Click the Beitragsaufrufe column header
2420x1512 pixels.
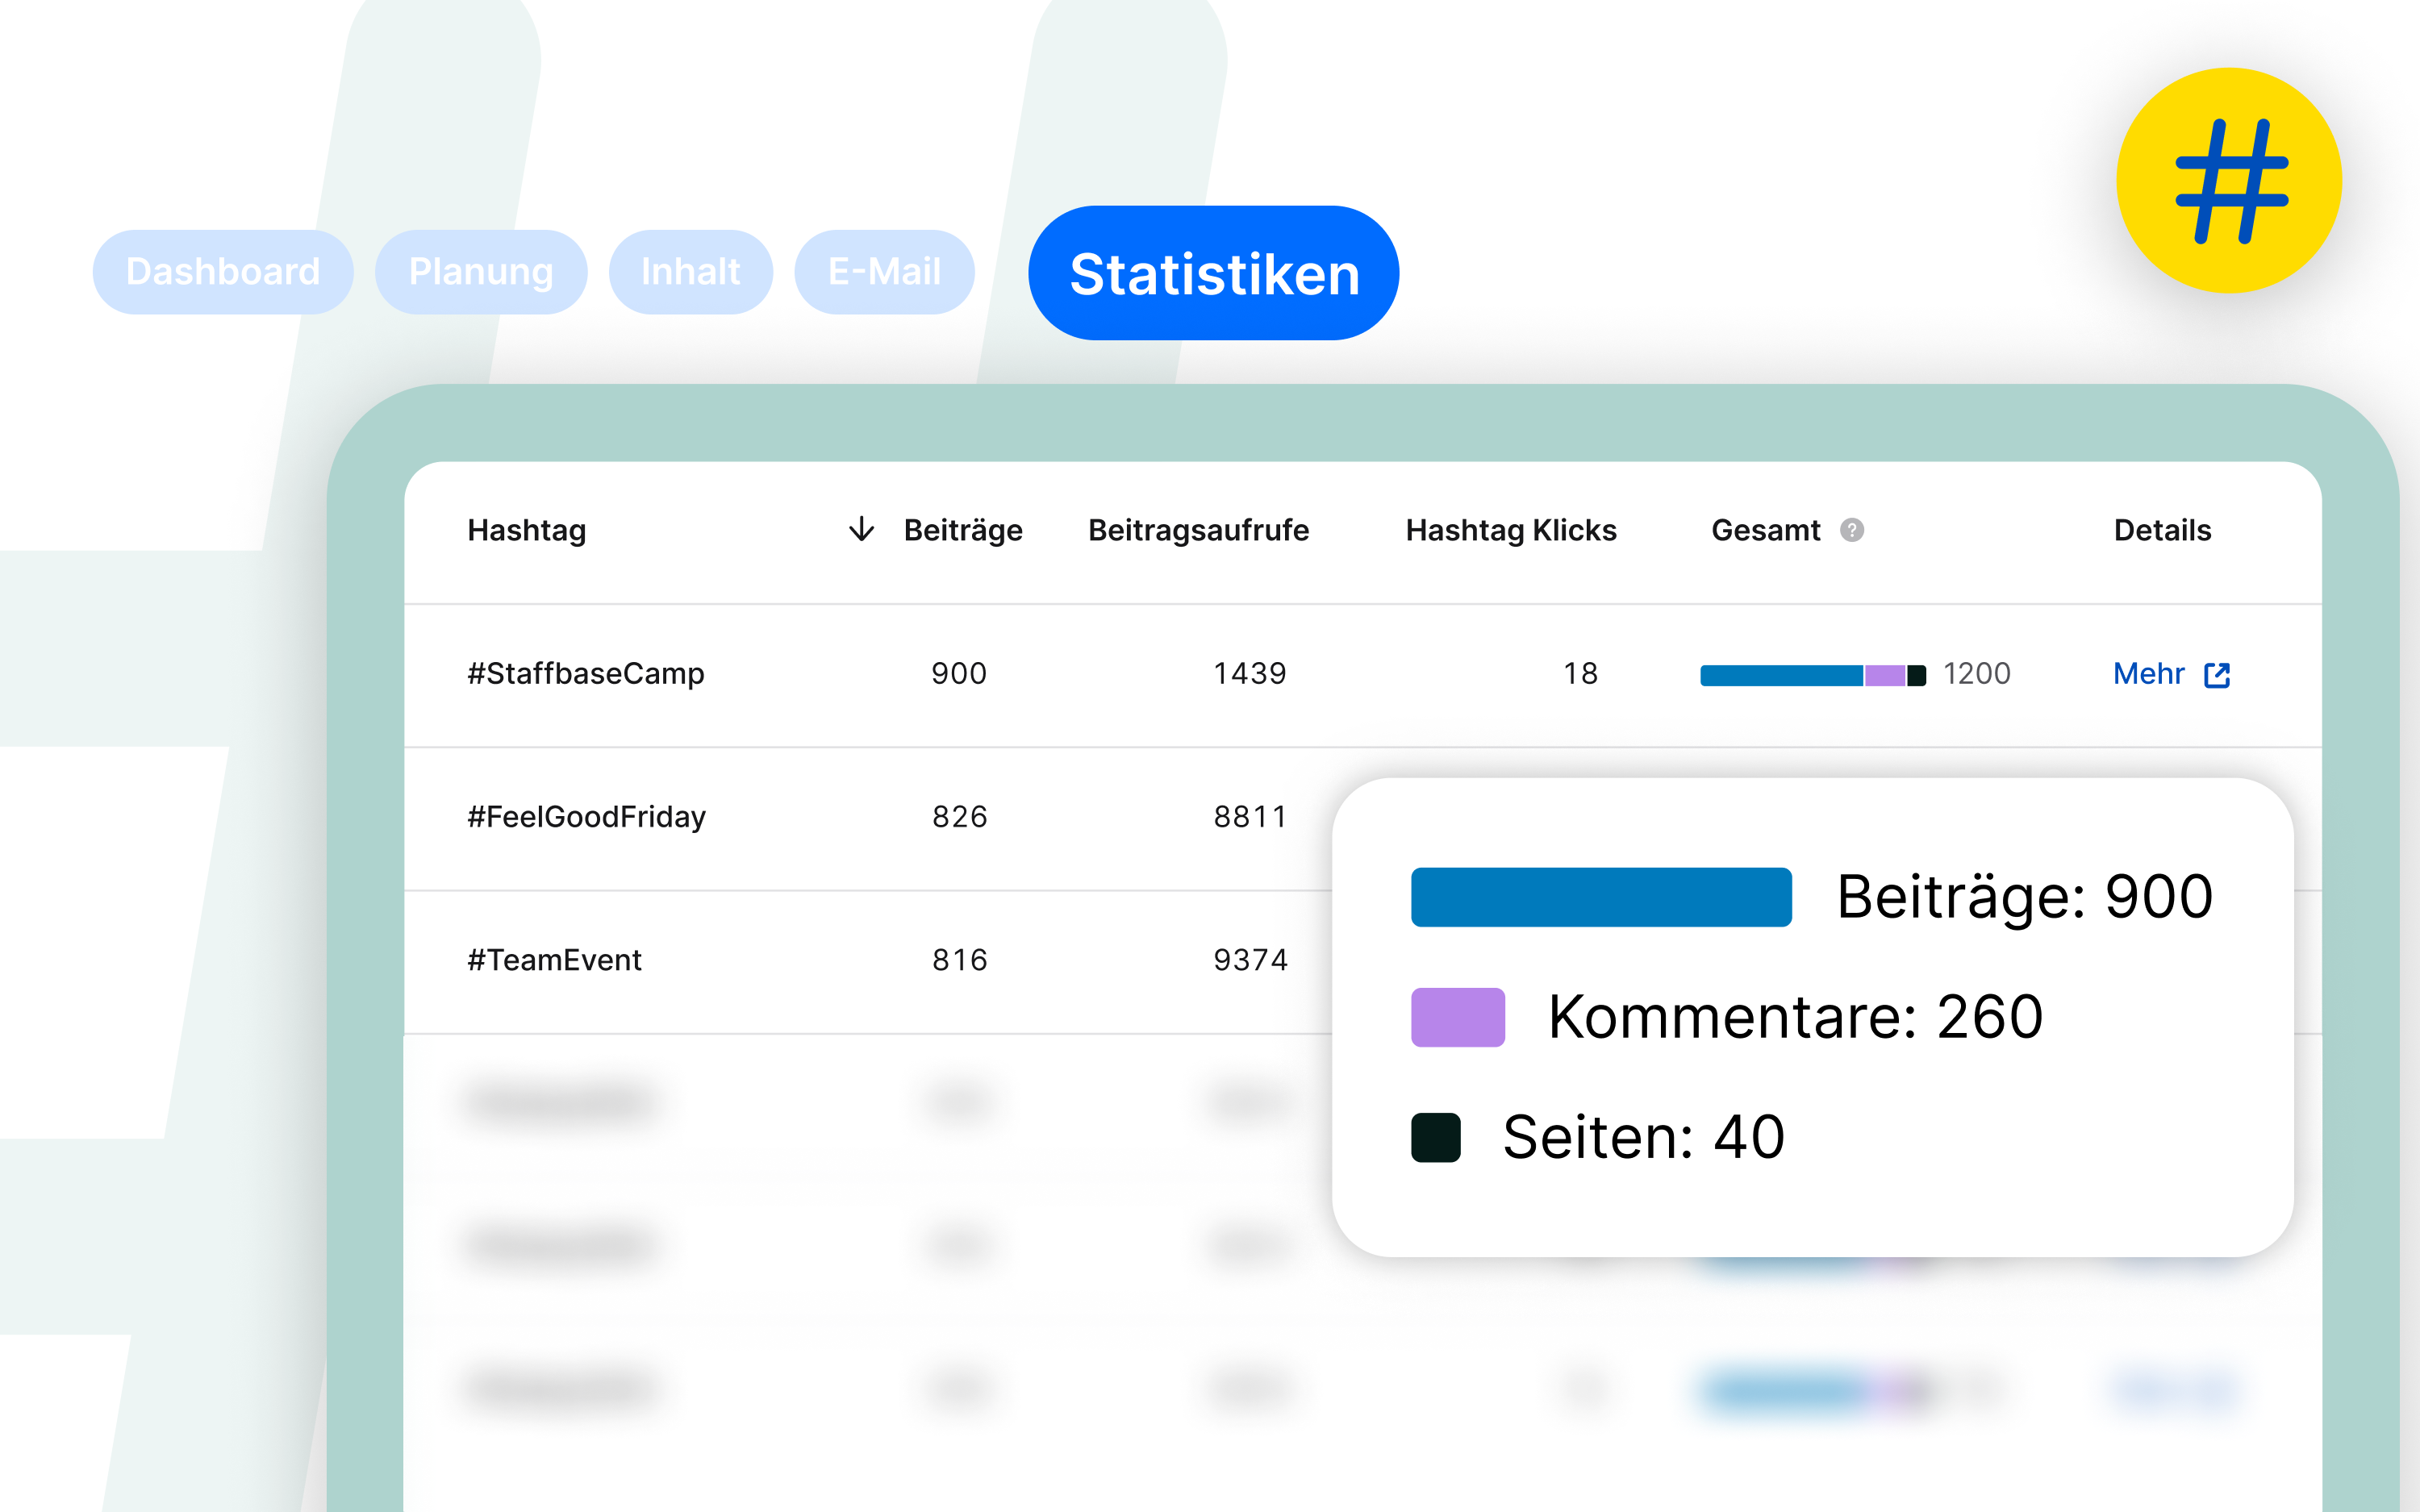[x=1198, y=530]
